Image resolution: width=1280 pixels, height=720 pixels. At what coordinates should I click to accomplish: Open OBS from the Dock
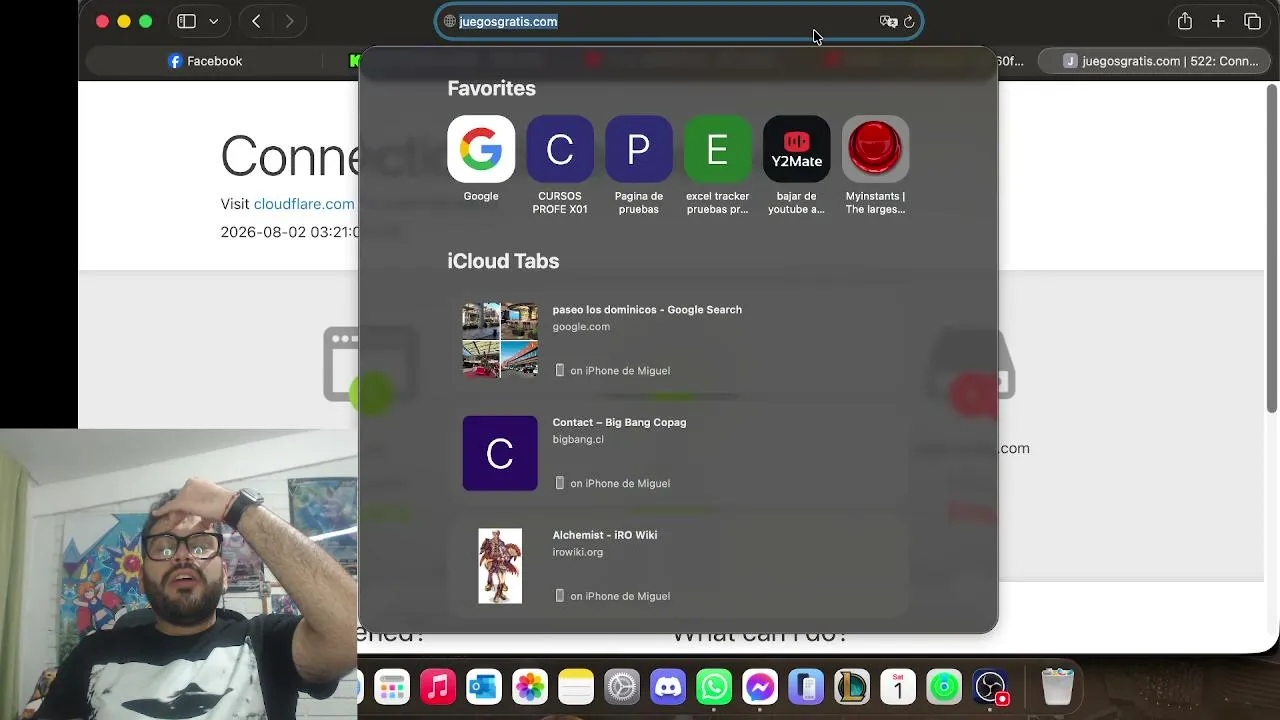click(x=990, y=687)
